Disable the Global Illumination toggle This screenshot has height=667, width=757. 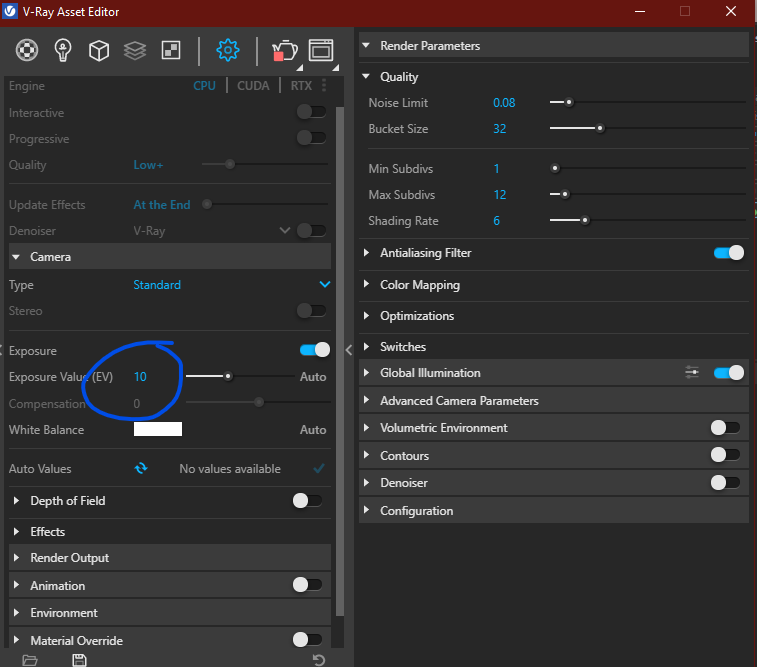pos(729,373)
